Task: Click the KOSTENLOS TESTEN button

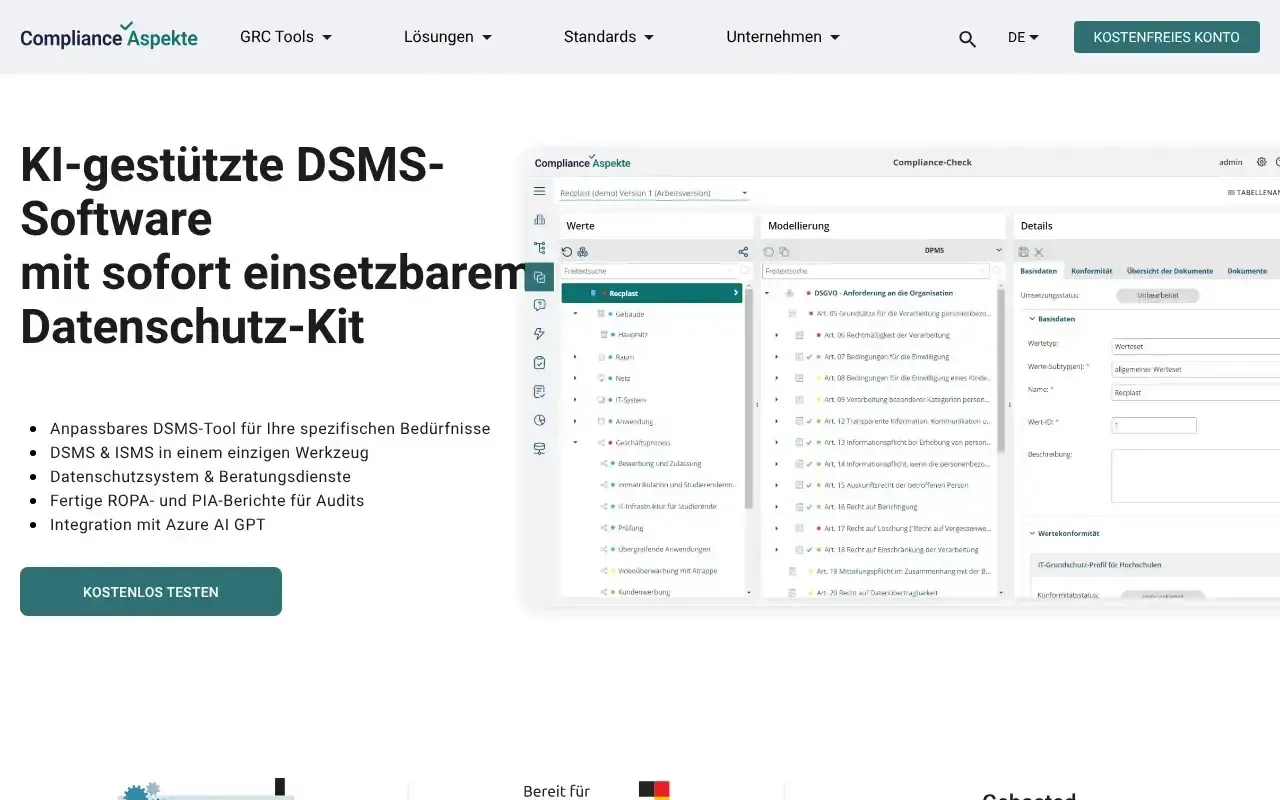Action: pos(150,591)
